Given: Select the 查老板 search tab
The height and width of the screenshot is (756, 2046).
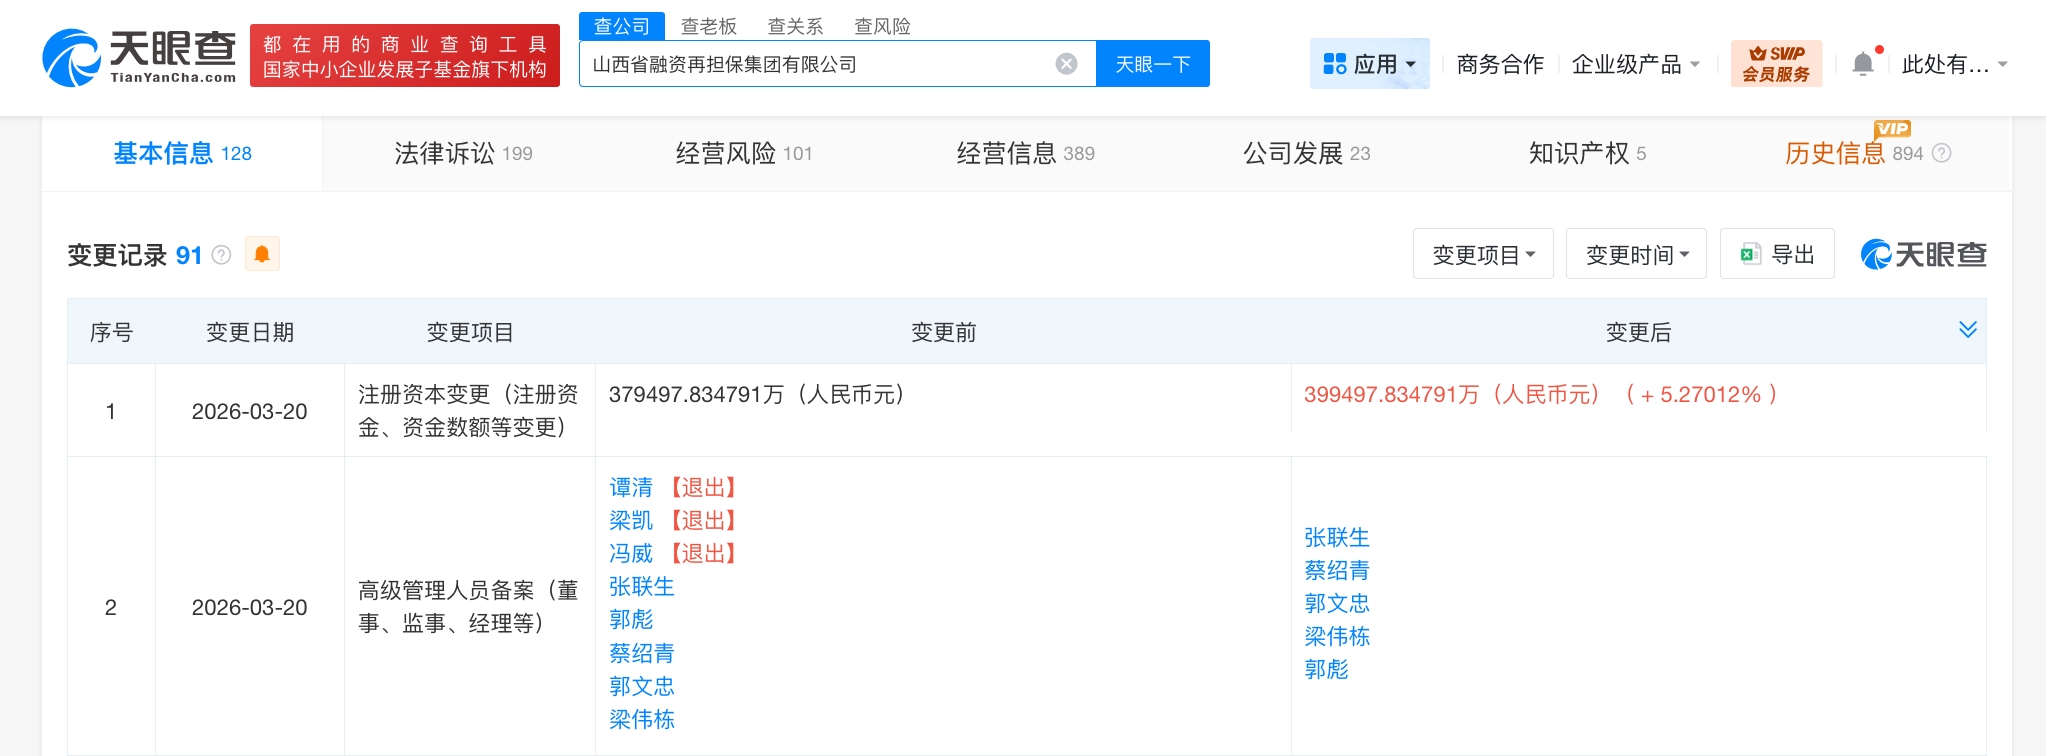Looking at the screenshot, I should point(708,26).
